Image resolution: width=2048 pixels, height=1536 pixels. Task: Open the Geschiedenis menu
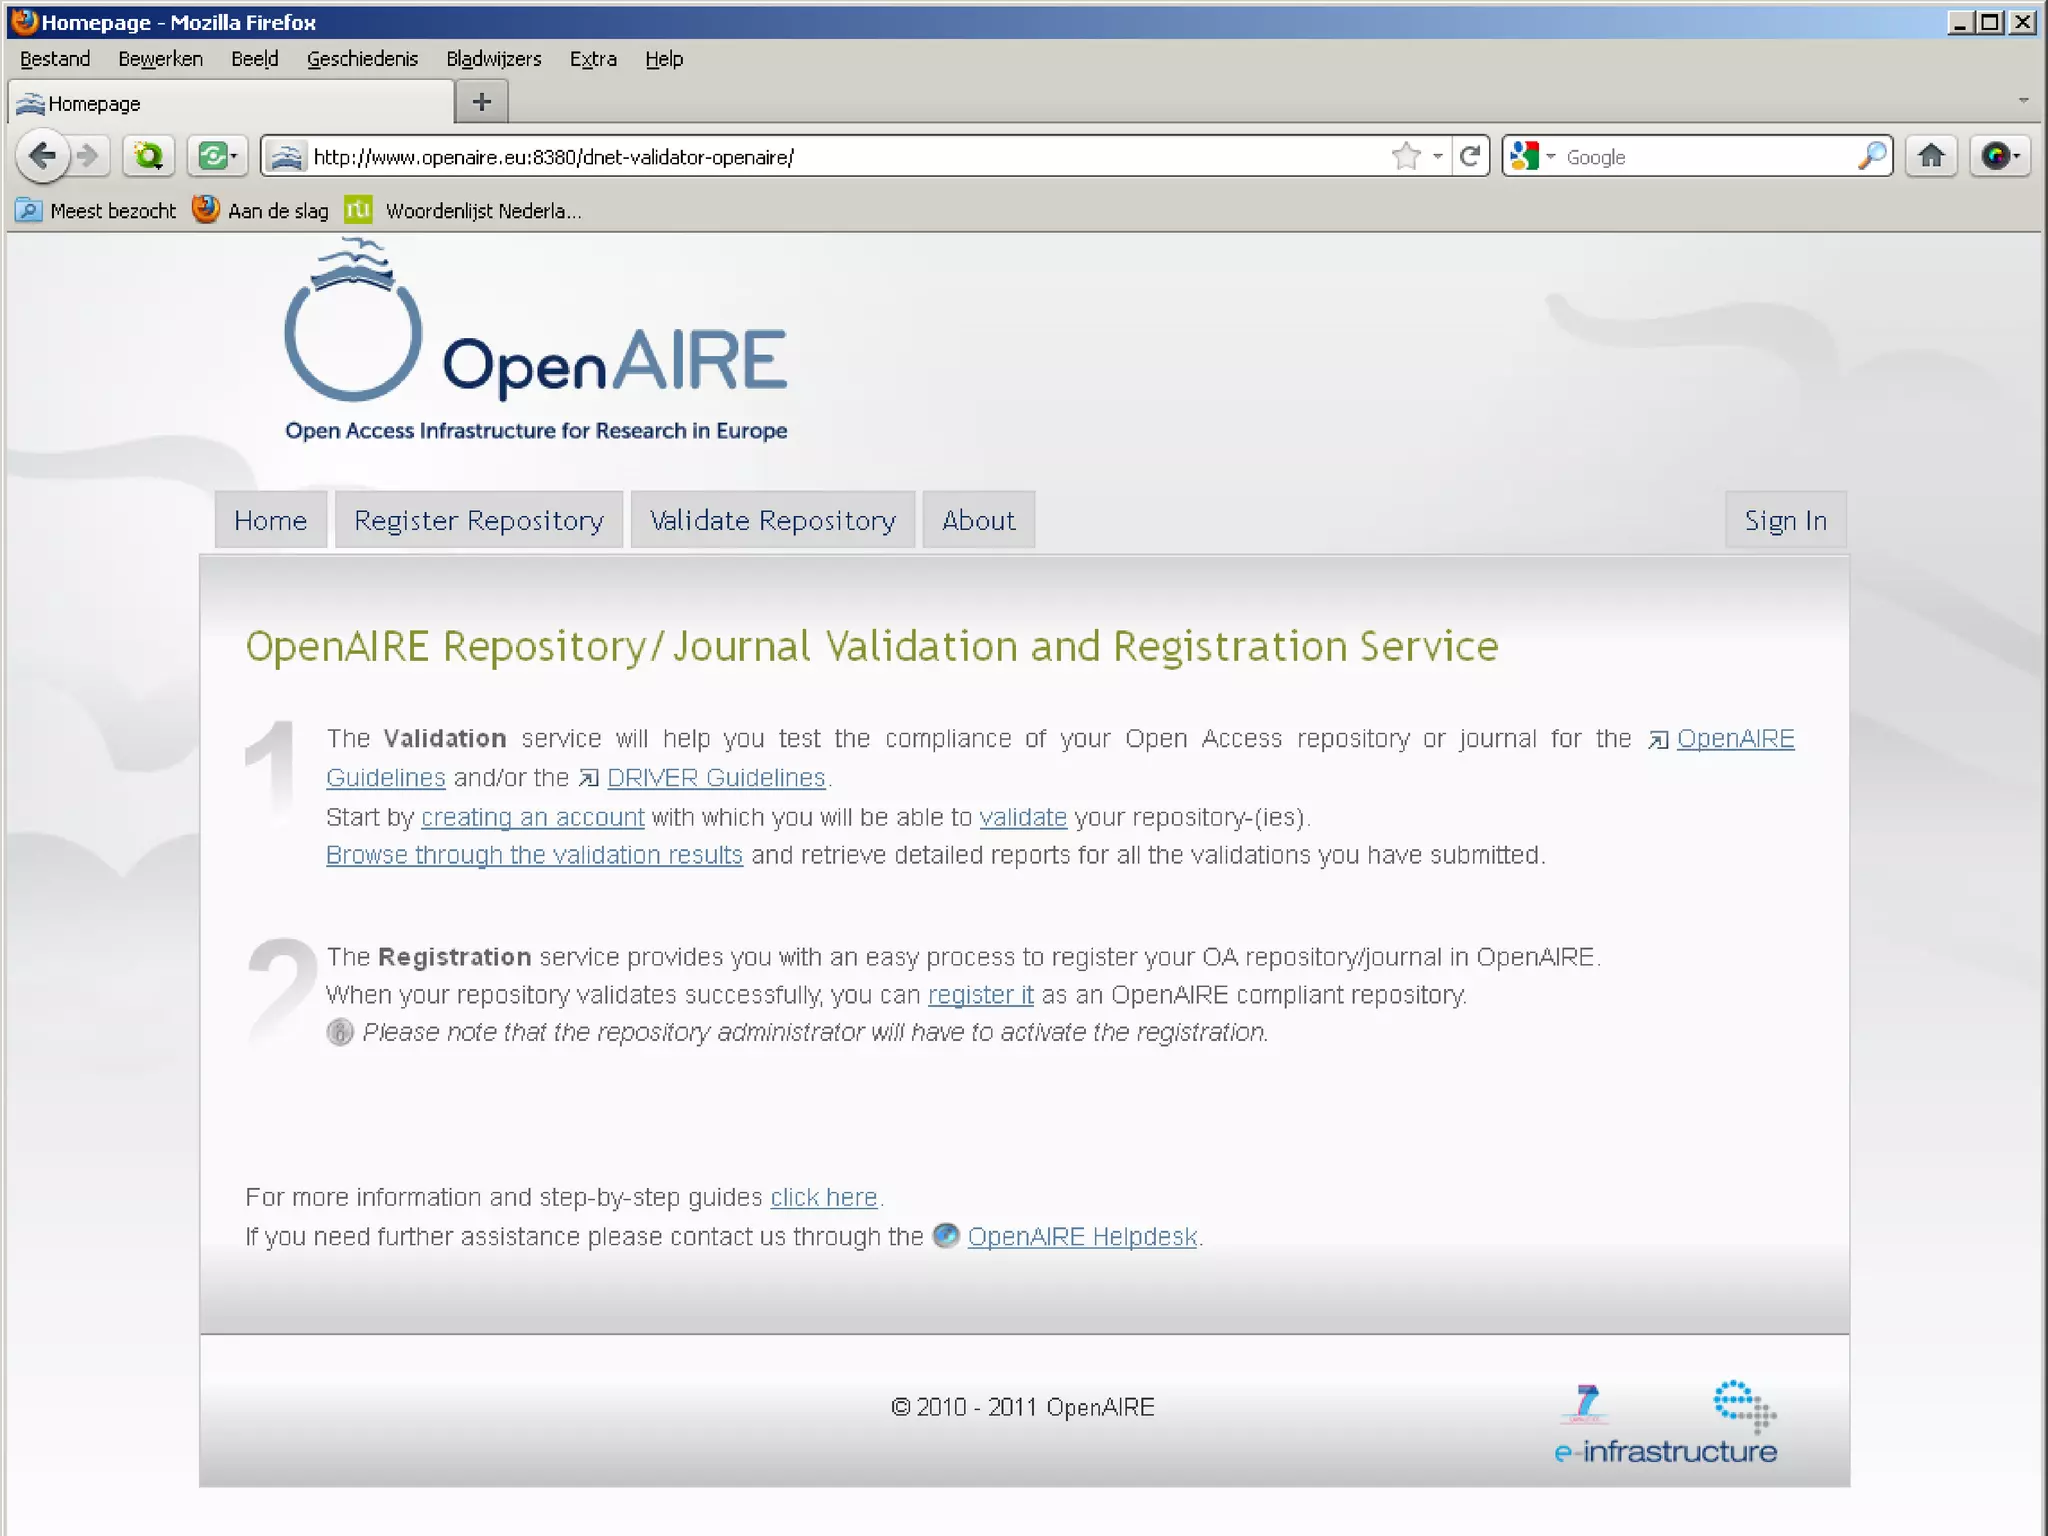point(362,59)
